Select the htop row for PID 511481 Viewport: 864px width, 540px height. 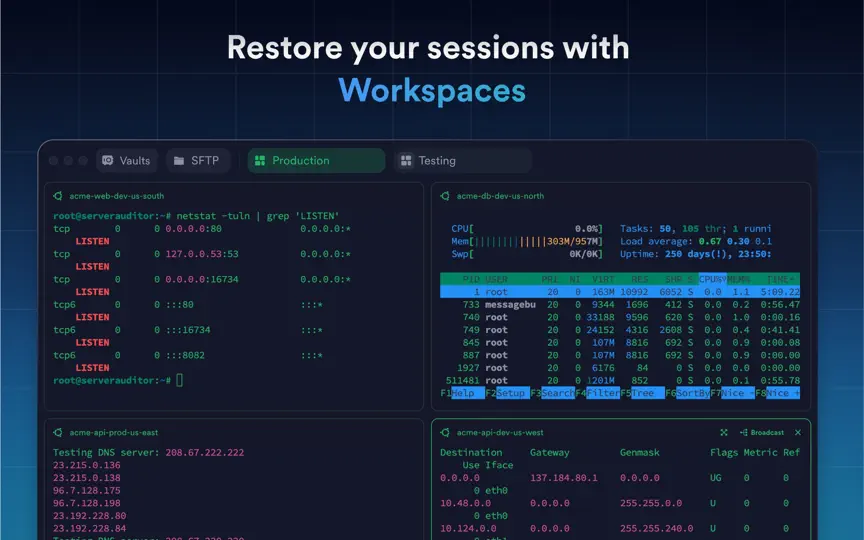tap(620, 381)
